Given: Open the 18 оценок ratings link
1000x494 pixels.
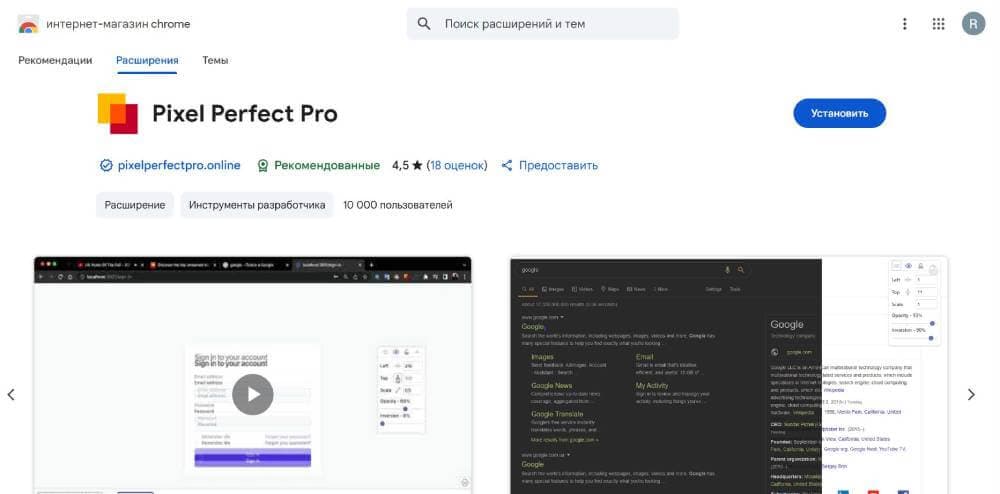Looking at the screenshot, I should (x=457, y=165).
